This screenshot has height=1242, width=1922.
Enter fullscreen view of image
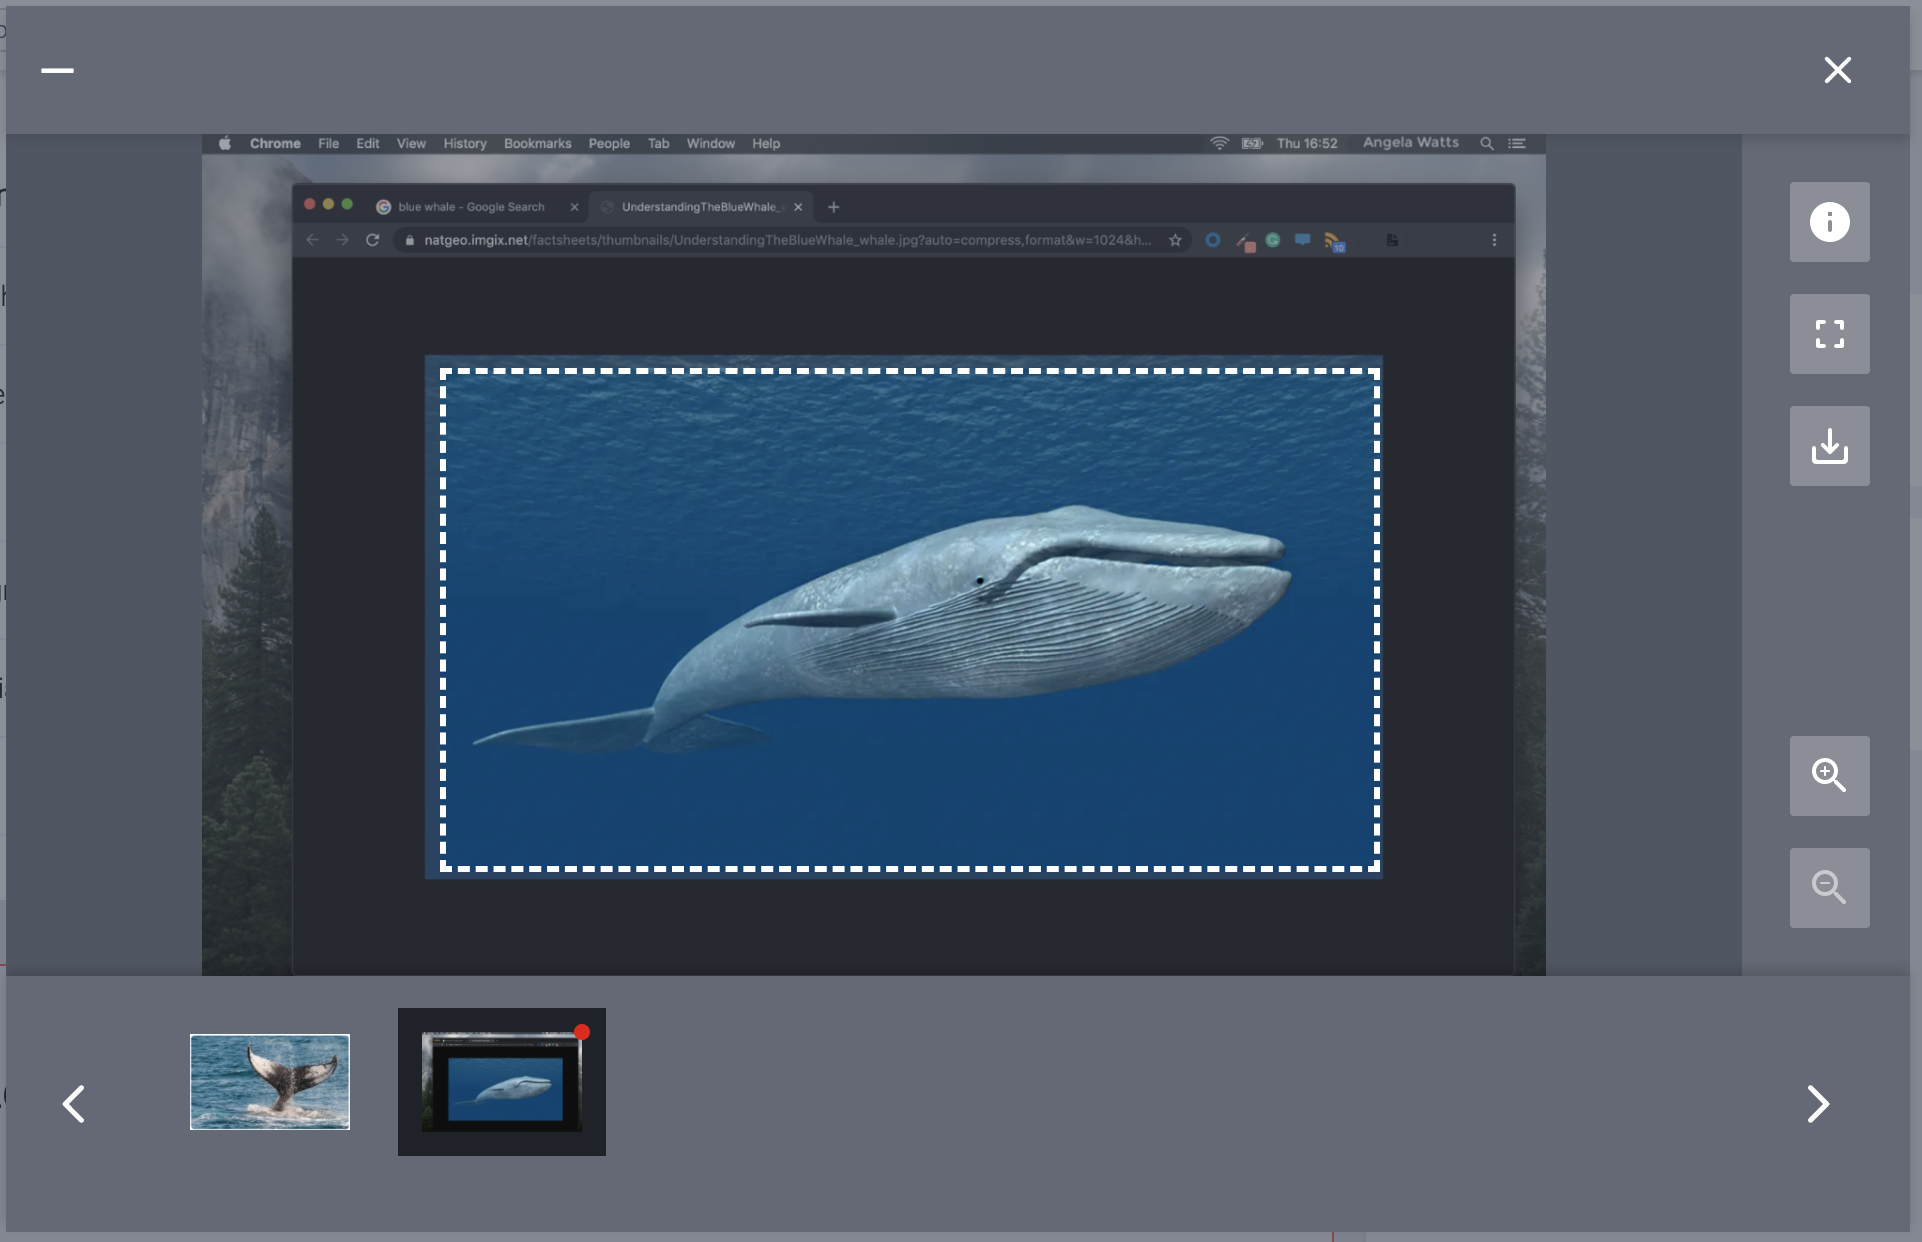pos(1829,334)
